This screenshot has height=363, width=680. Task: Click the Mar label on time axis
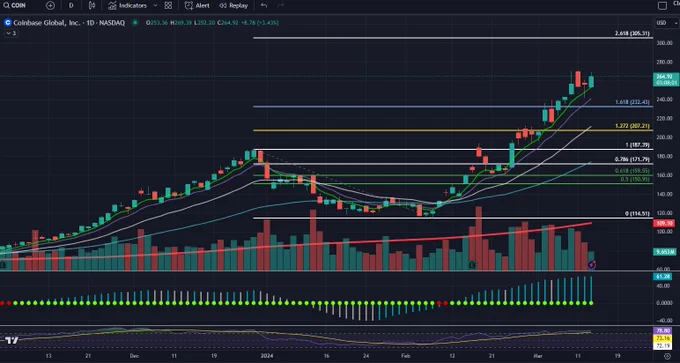coord(538,356)
